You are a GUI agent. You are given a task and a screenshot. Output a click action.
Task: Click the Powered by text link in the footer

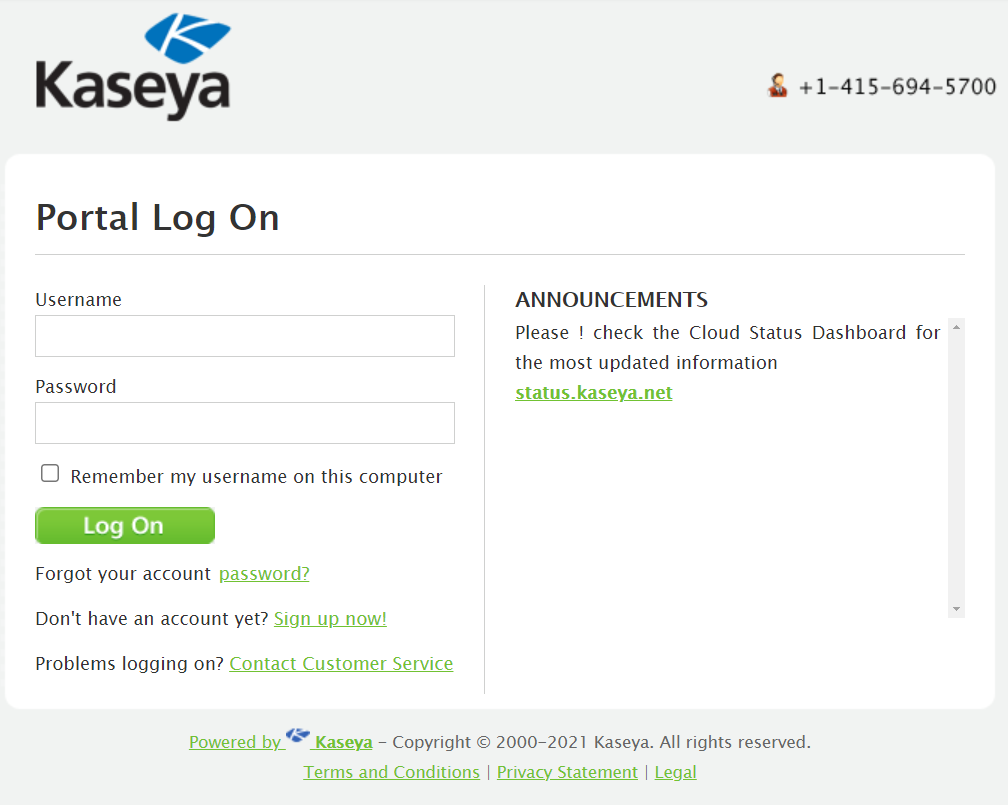(235, 743)
